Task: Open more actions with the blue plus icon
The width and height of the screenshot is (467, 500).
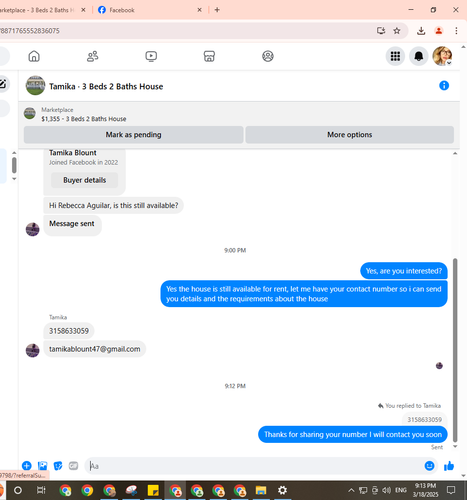Action: pyautogui.click(x=27, y=466)
